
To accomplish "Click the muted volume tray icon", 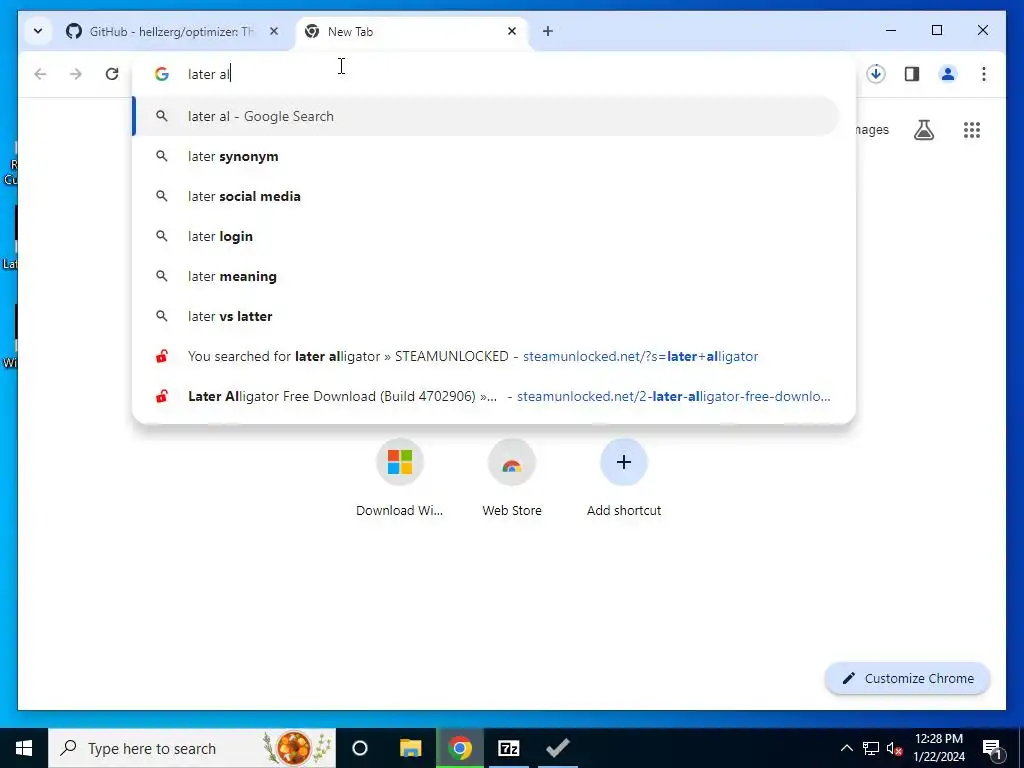I will 894,748.
